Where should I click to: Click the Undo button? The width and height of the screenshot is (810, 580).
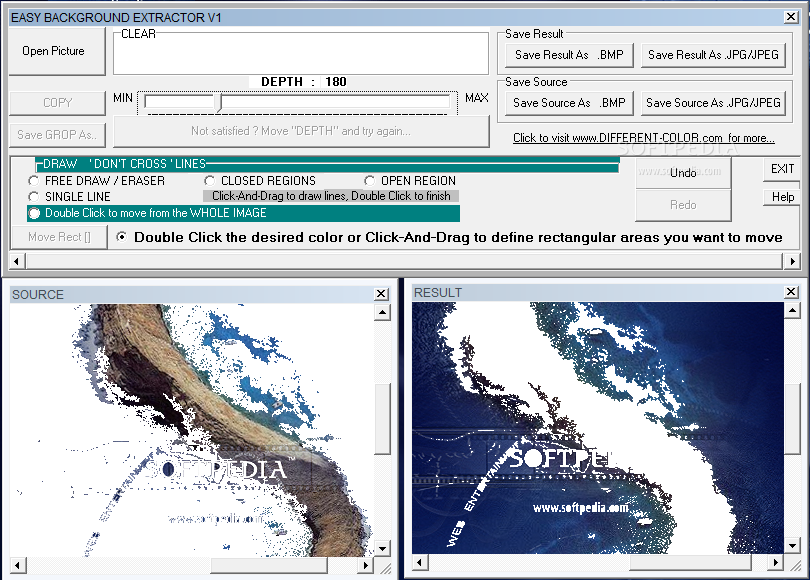683,173
